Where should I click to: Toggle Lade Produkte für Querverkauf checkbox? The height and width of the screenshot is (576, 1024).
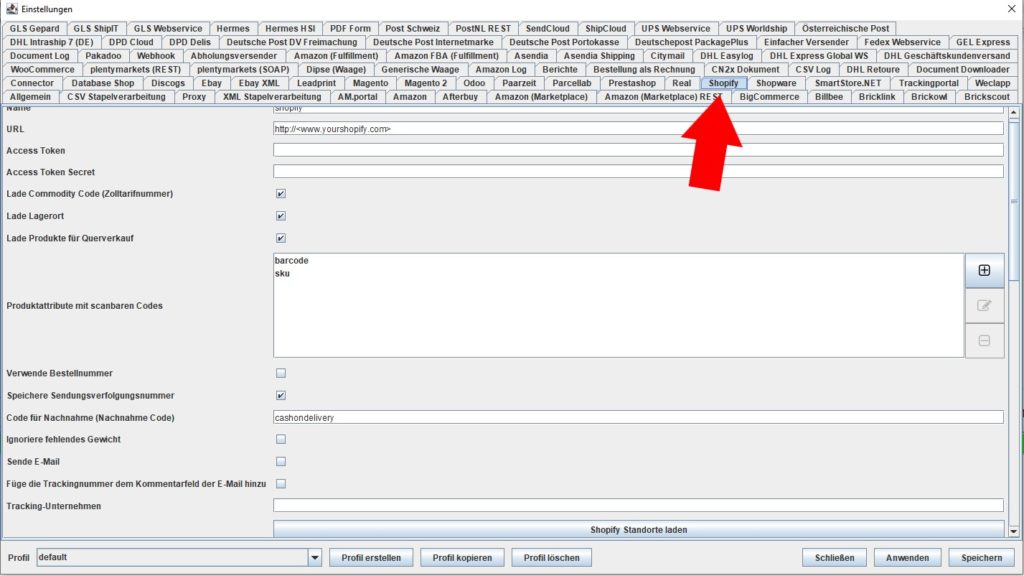click(281, 238)
